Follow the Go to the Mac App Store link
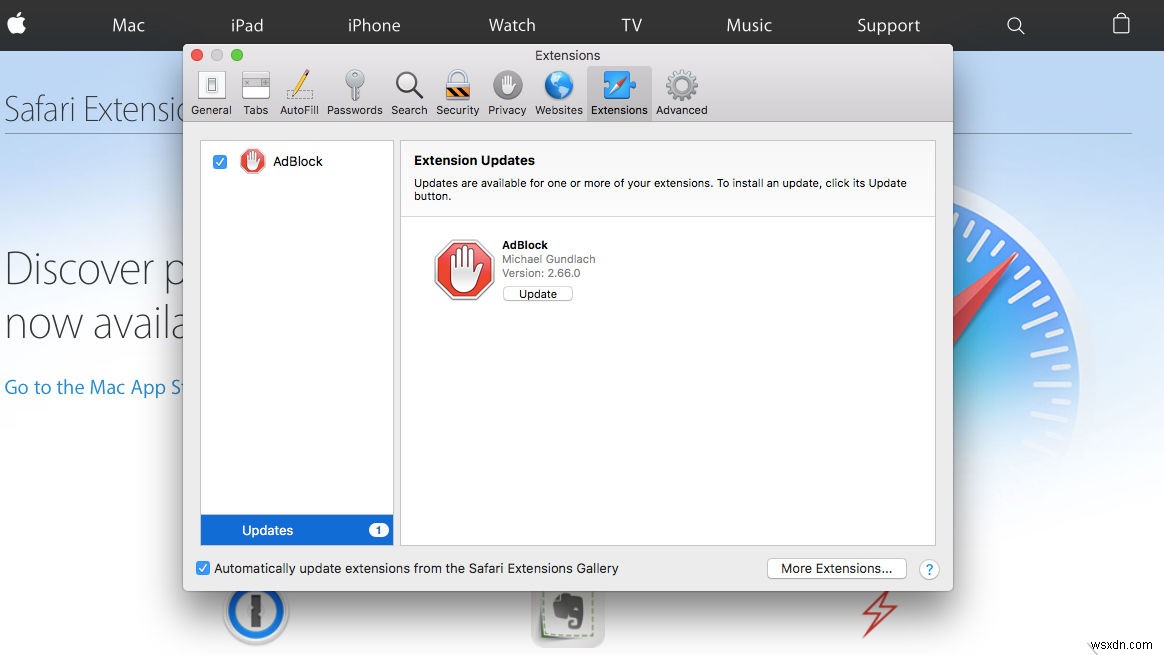 pyautogui.click(x=94, y=387)
